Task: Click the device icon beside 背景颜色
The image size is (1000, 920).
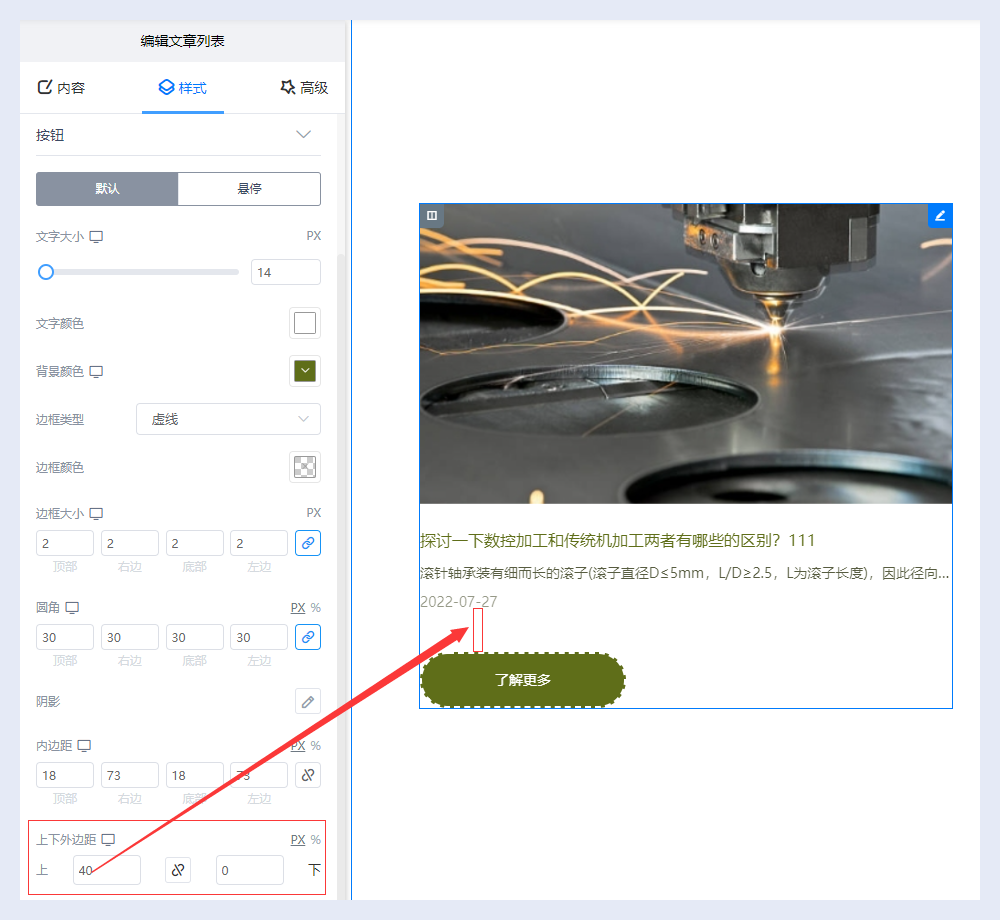Action: pyautogui.click(x=96, y=371)
